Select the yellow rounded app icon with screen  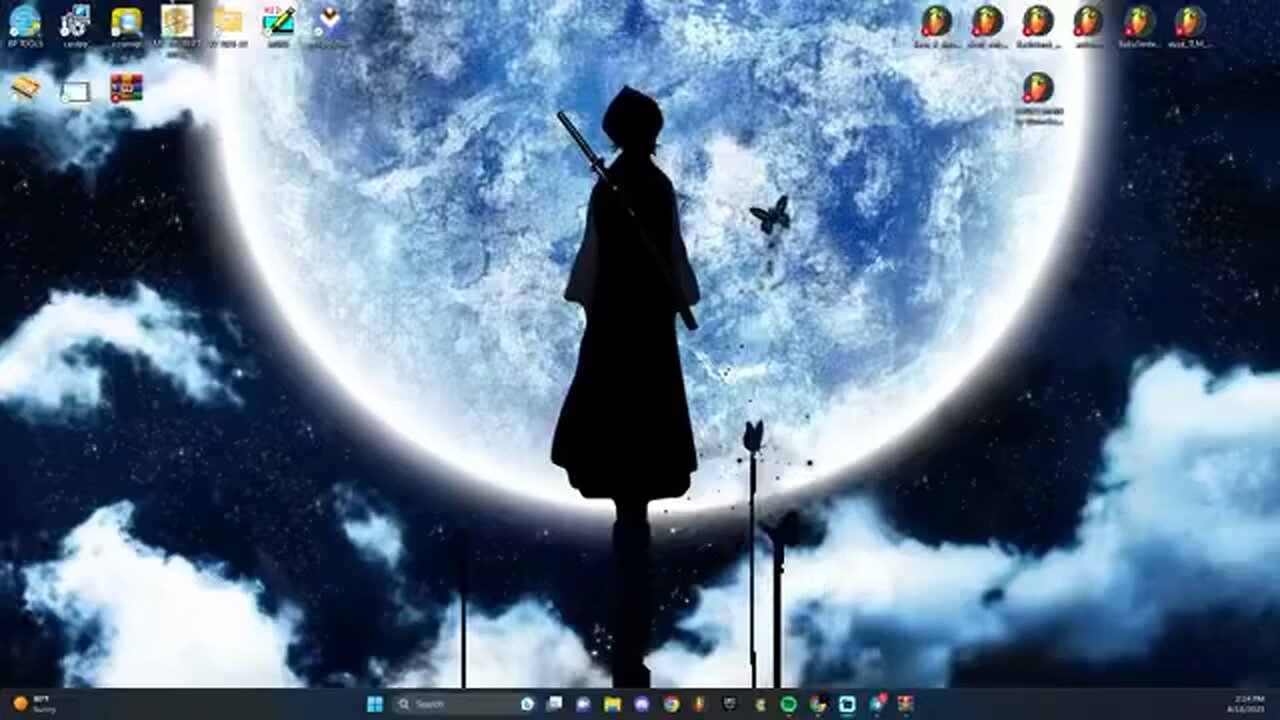click(x=126, y=20)
